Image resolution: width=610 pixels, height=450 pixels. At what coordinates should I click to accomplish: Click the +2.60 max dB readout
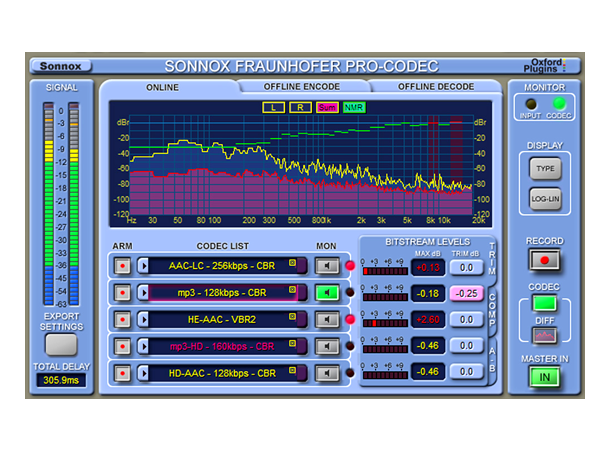click(428, 320)
